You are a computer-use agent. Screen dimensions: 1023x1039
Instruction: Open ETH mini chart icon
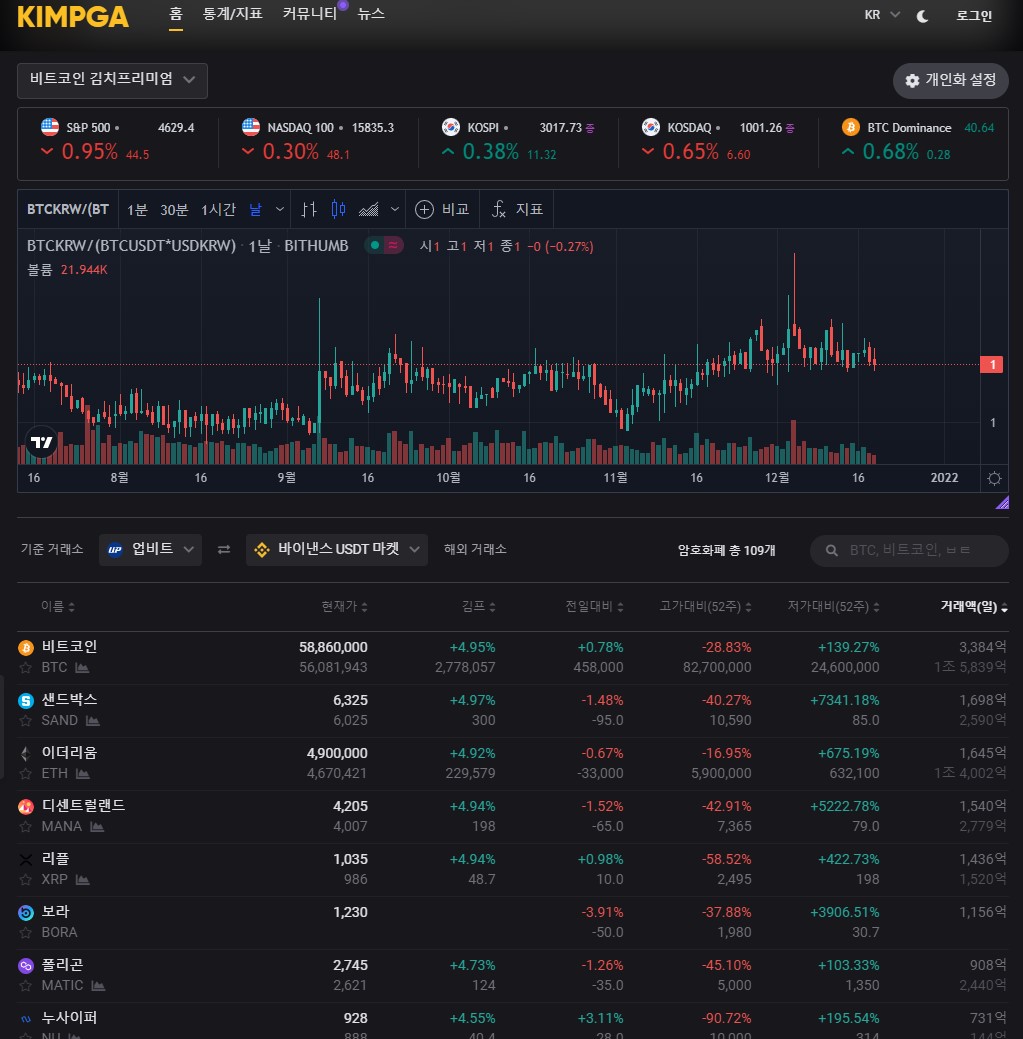click(x=83, y=773)
